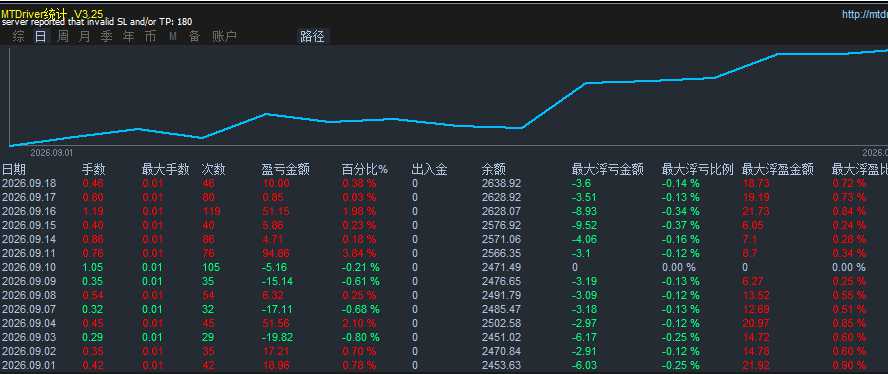This screenshot has height=374, width=888.
Task: Click balance value 2502.58
Action: (x=501, y=323)
